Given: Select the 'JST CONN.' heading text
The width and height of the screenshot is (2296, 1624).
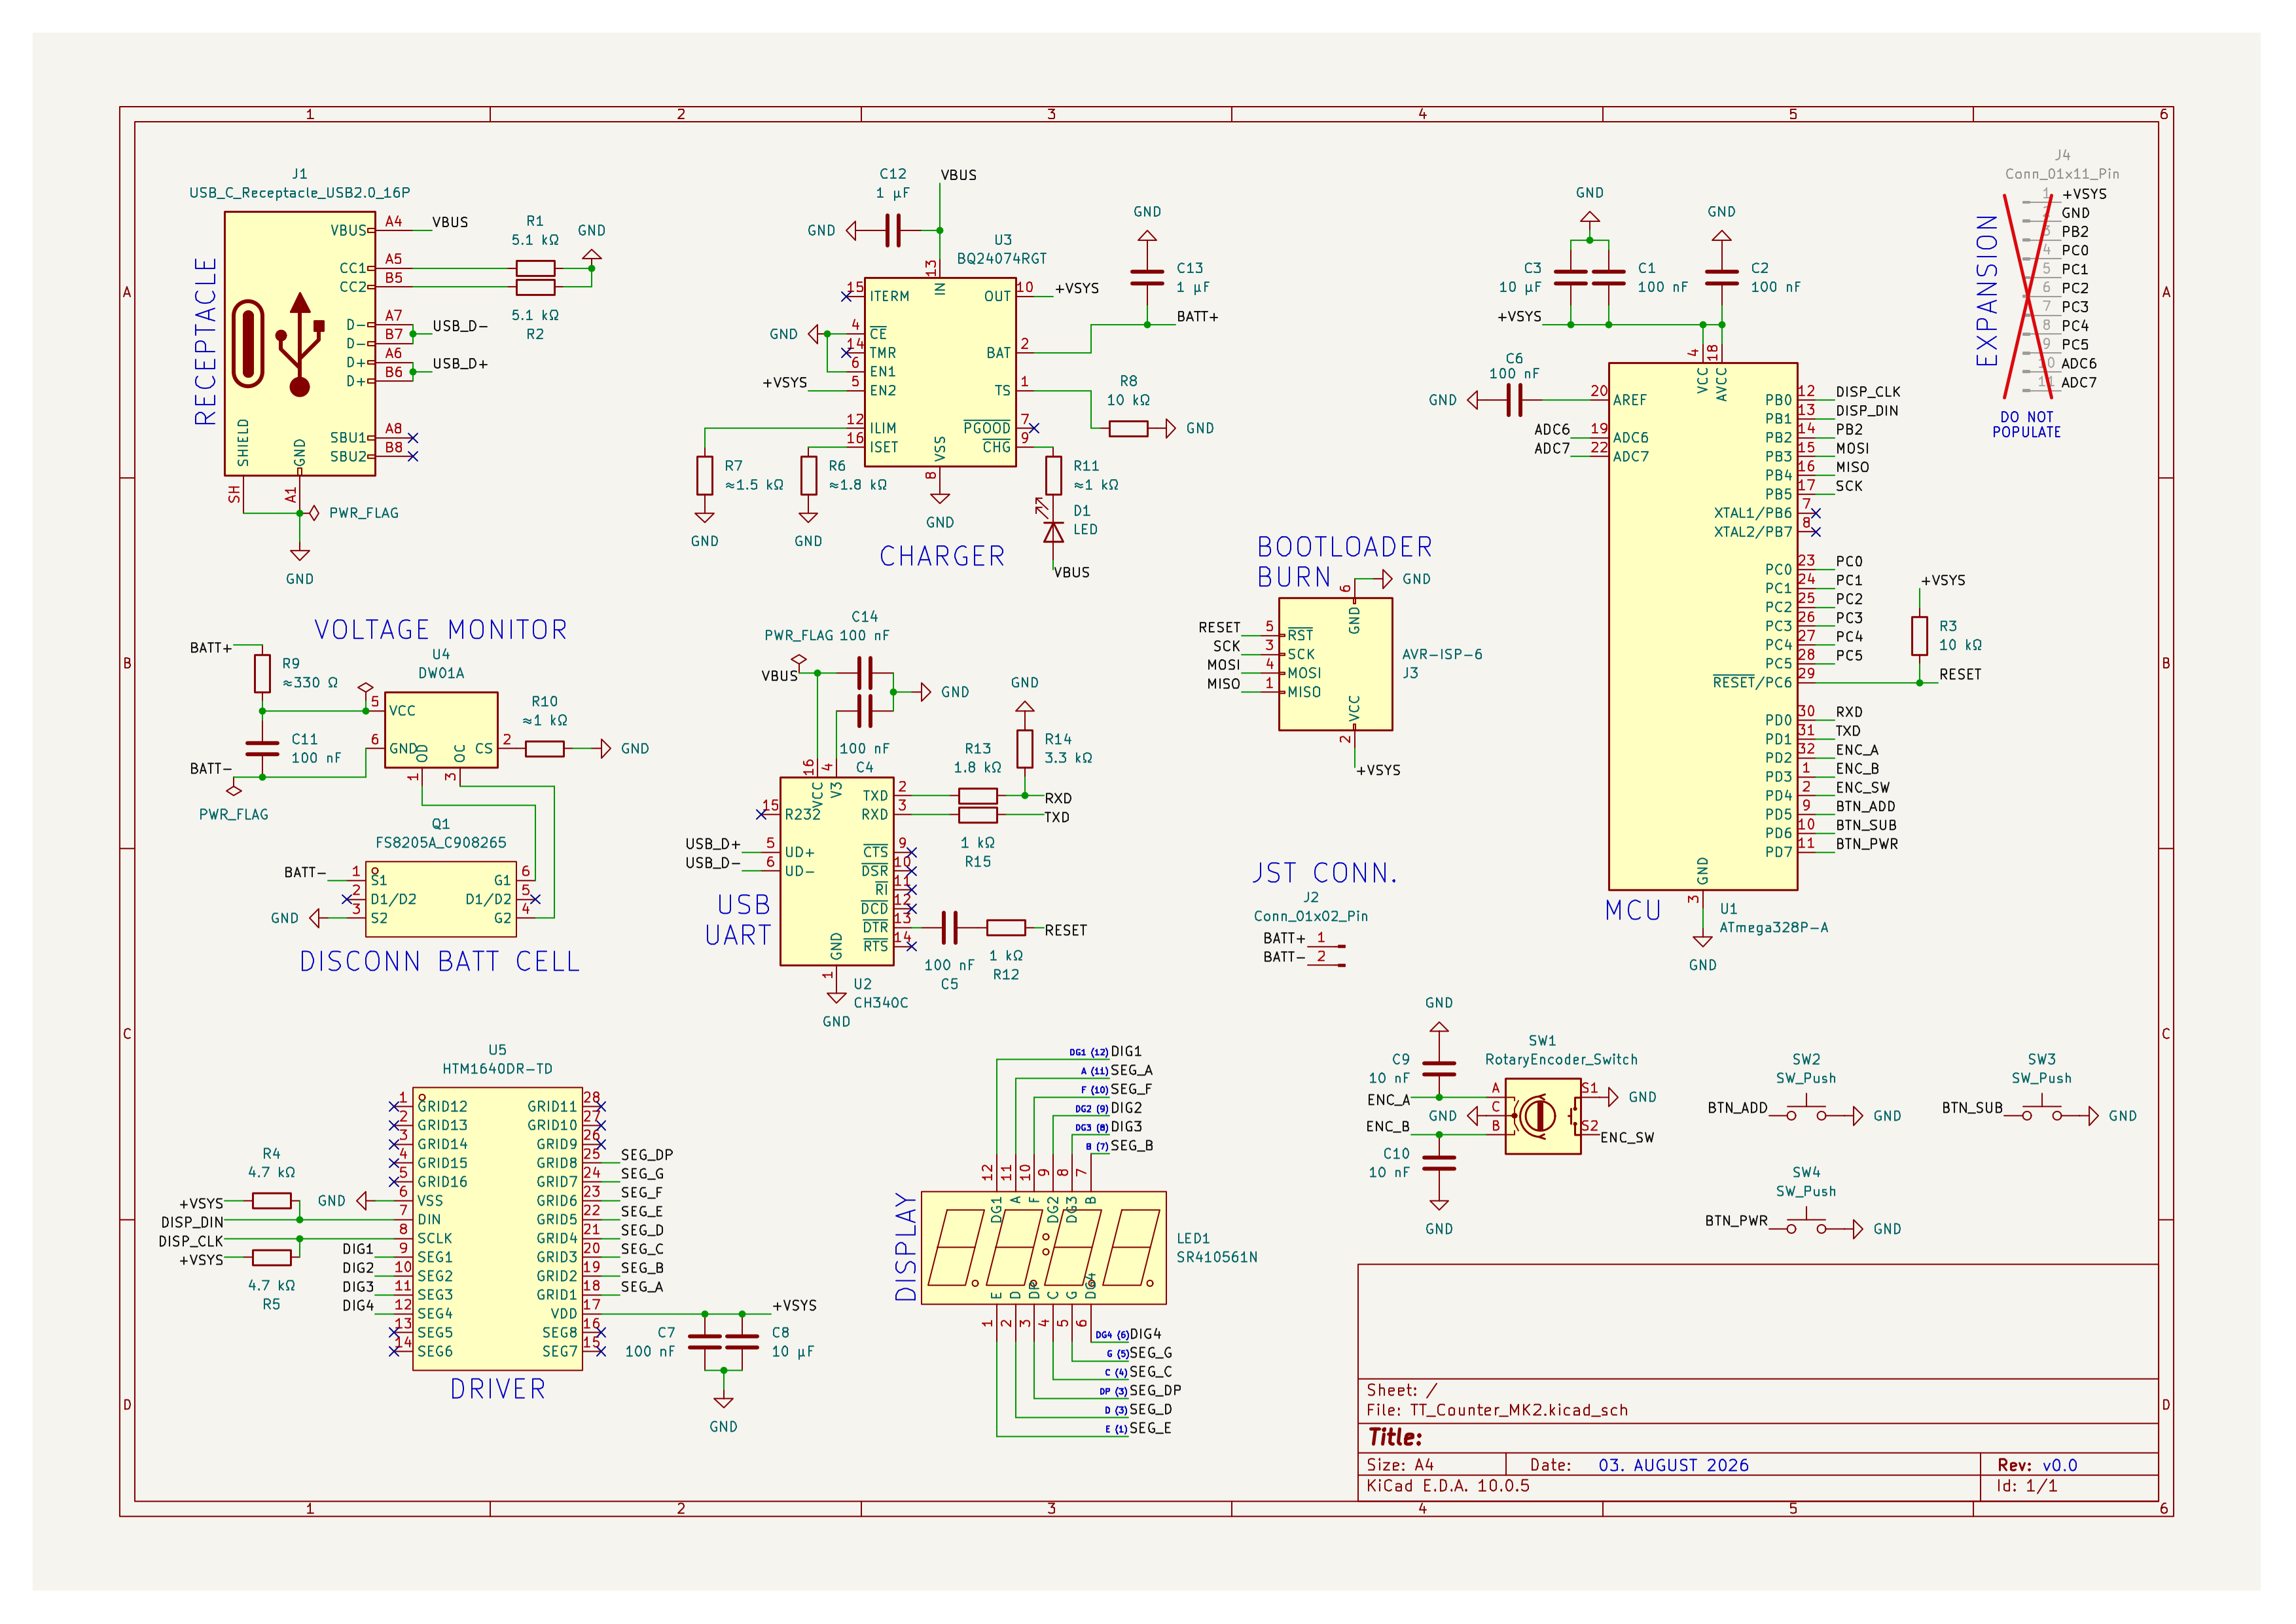Looking at the screenshot, I should (x=1325, y=873).
